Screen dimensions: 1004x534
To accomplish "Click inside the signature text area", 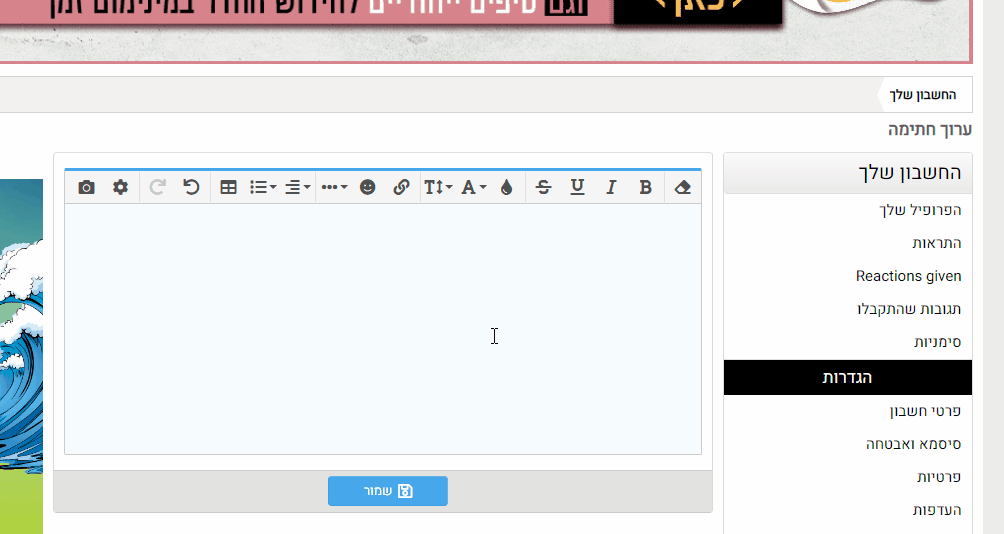I will coord(383,330).
